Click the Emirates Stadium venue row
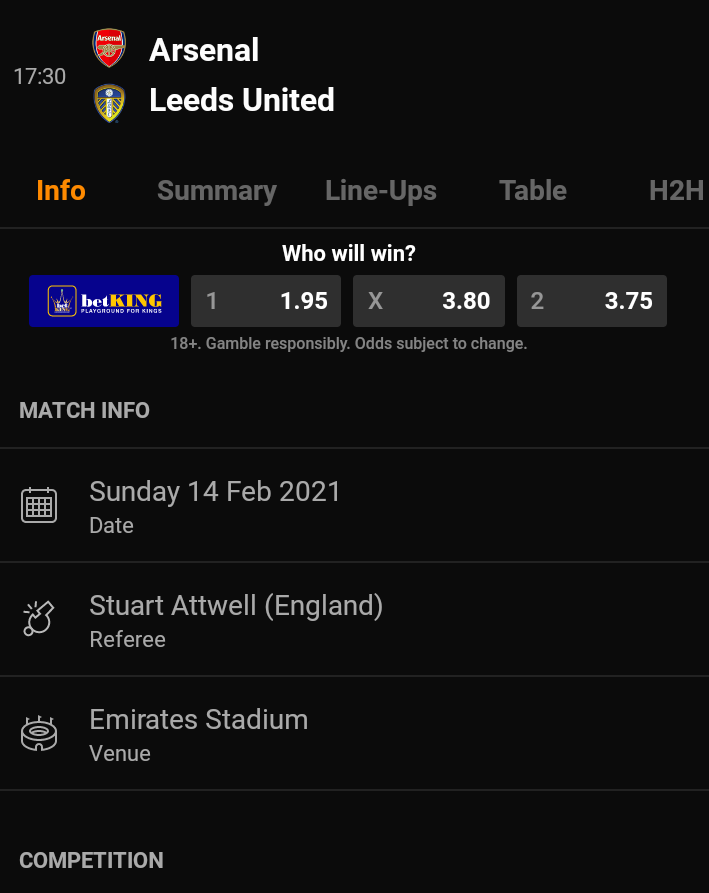 [x=354, y=734]
